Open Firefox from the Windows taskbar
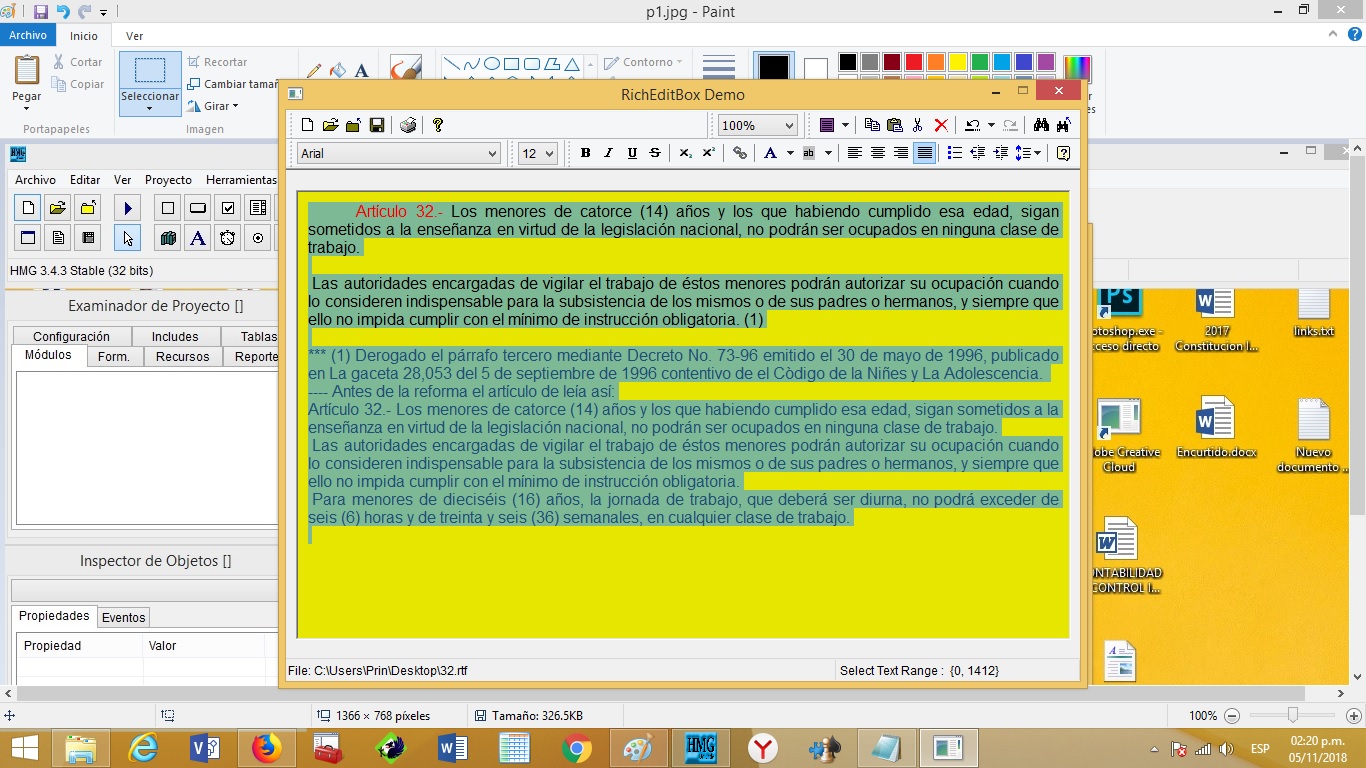Screen dimensions: 1366x768 coord(267,748)
